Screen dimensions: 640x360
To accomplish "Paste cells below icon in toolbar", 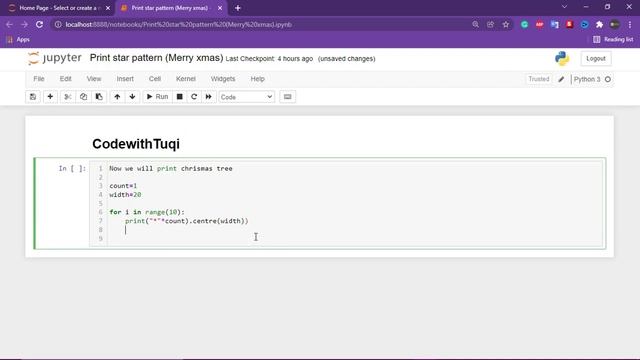I will click(99, 97).
